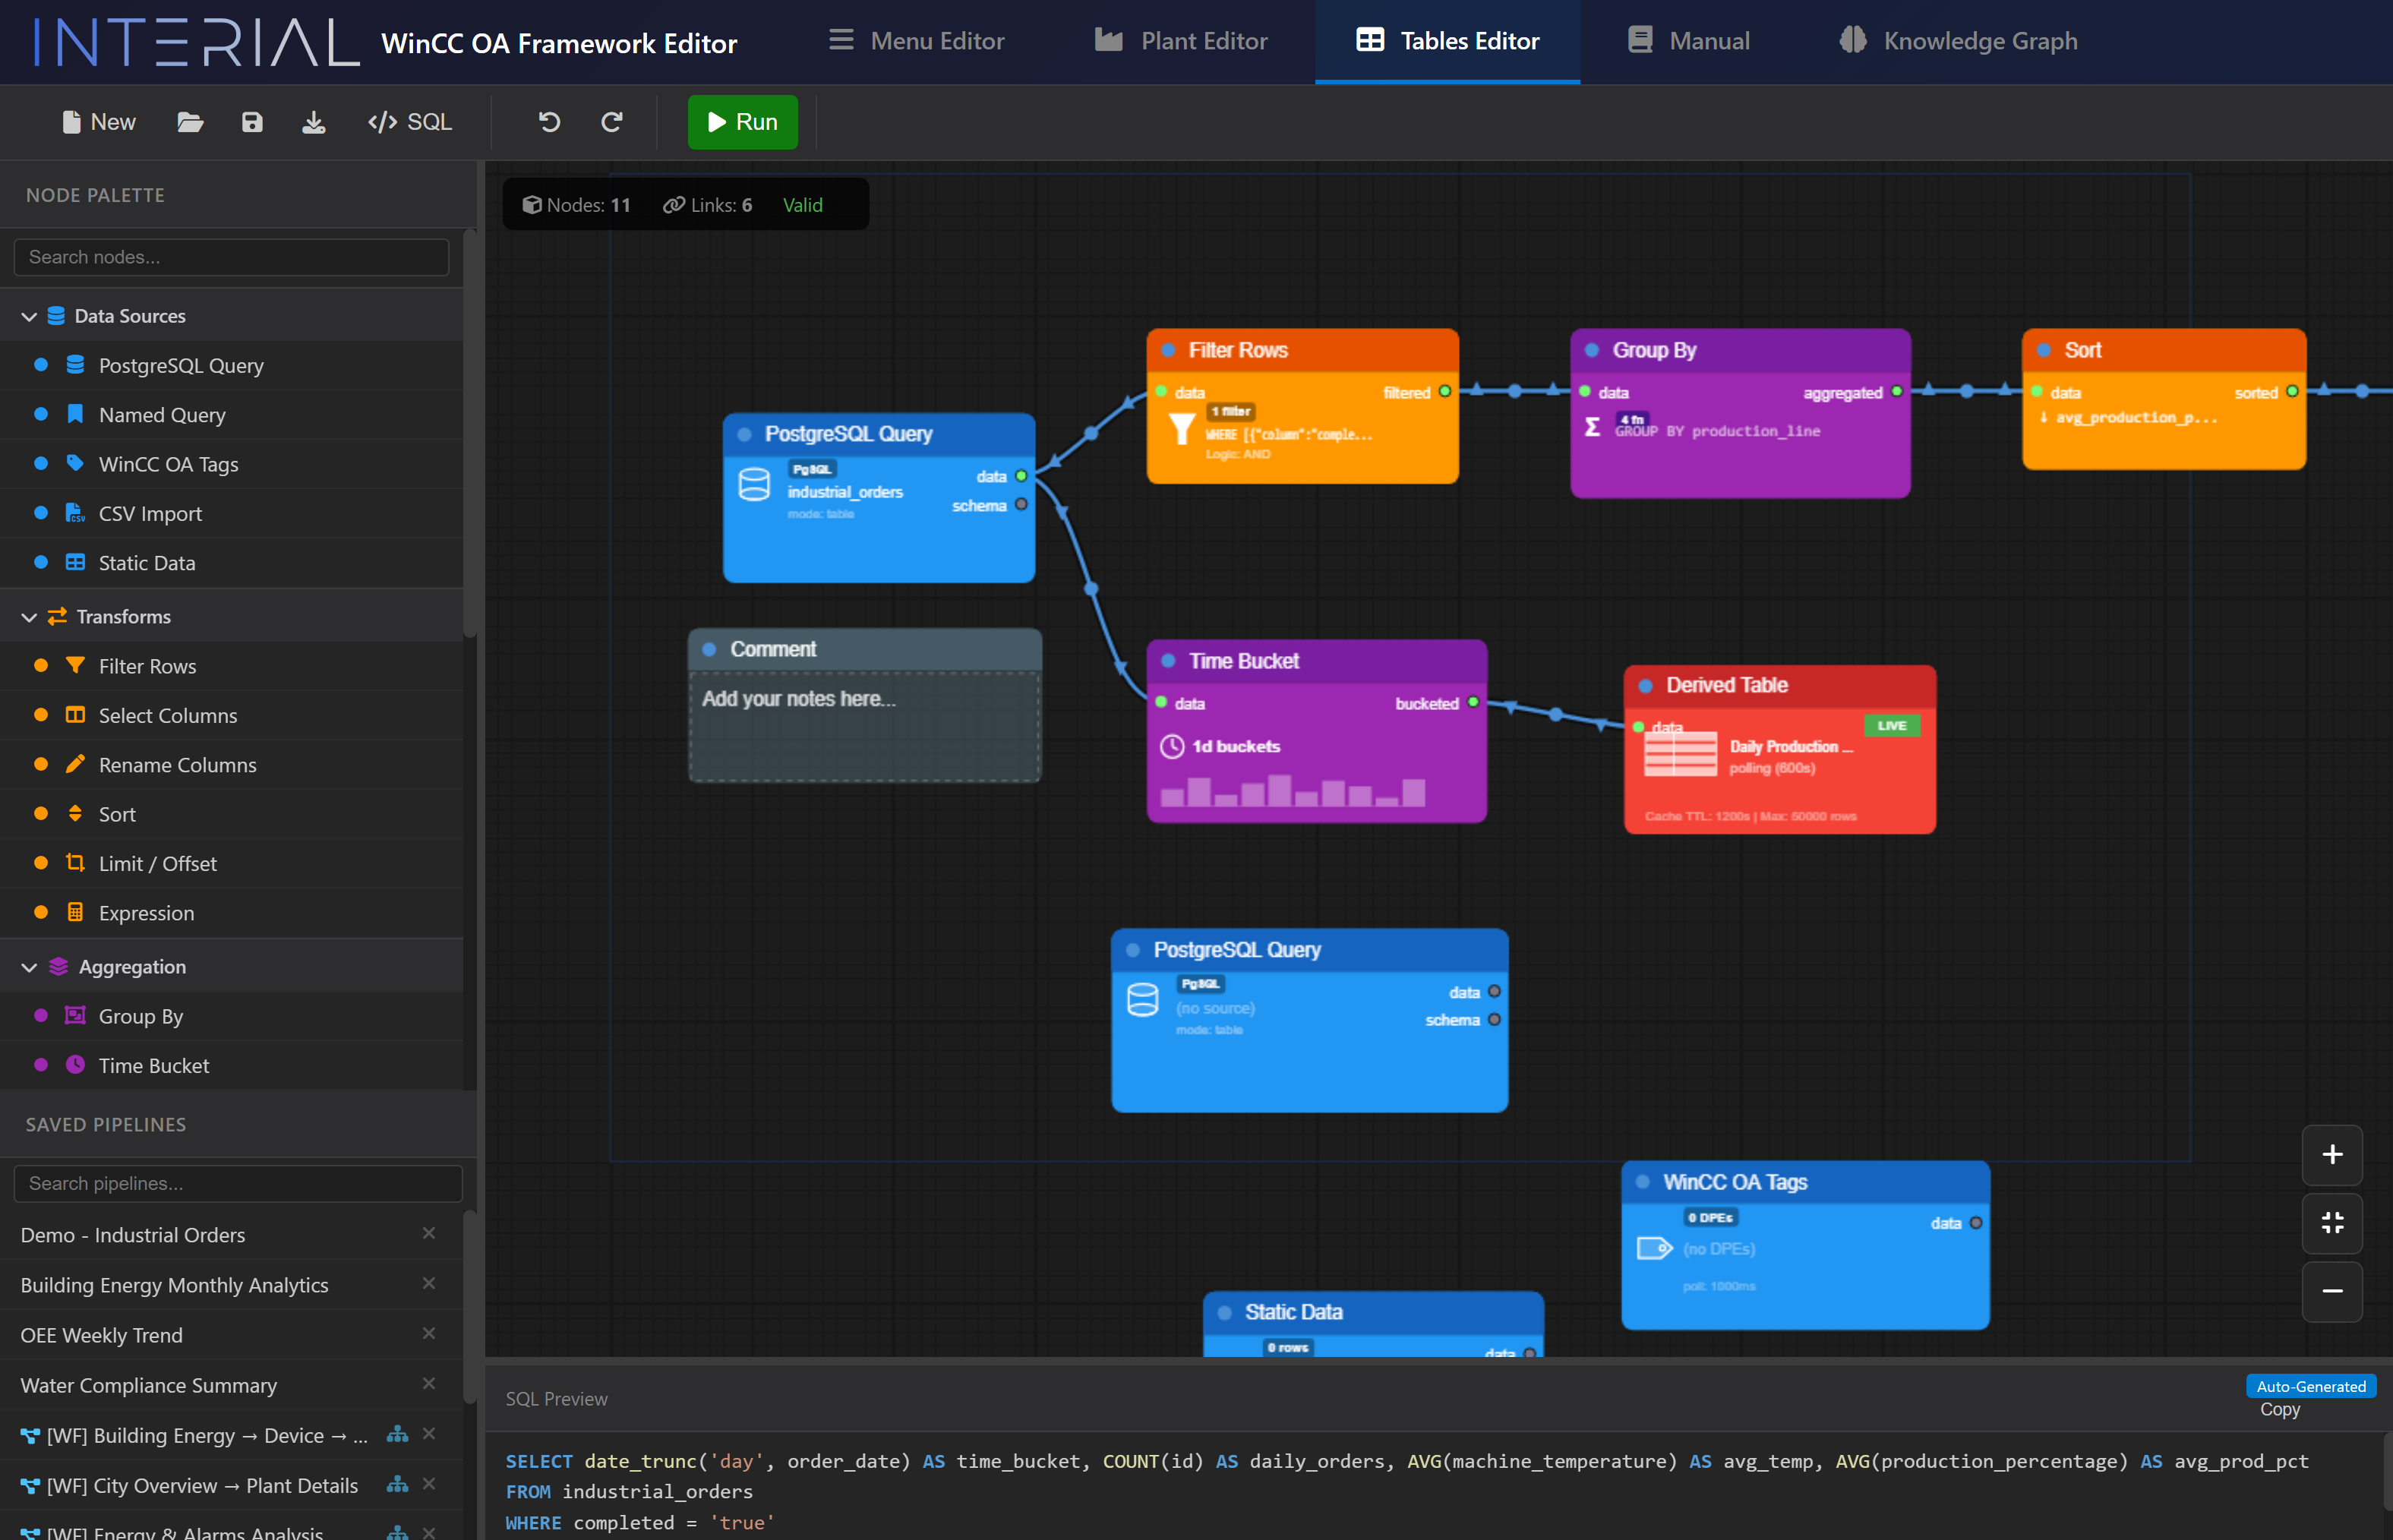
Task: Run the pipeline
Action: click(x=742, y=121)
